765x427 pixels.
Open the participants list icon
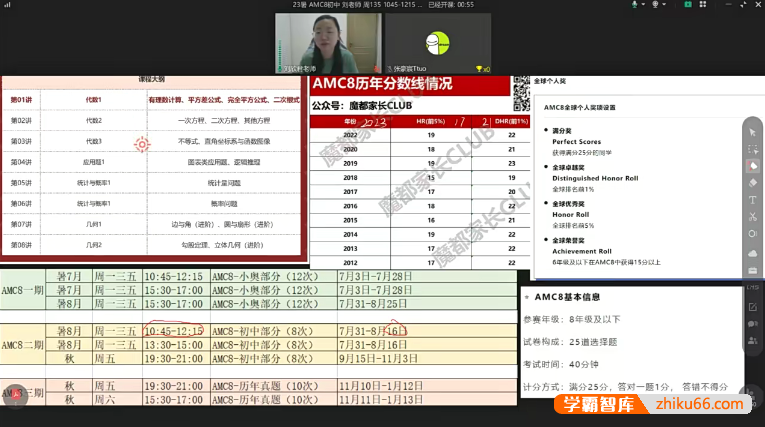[752, 340]
